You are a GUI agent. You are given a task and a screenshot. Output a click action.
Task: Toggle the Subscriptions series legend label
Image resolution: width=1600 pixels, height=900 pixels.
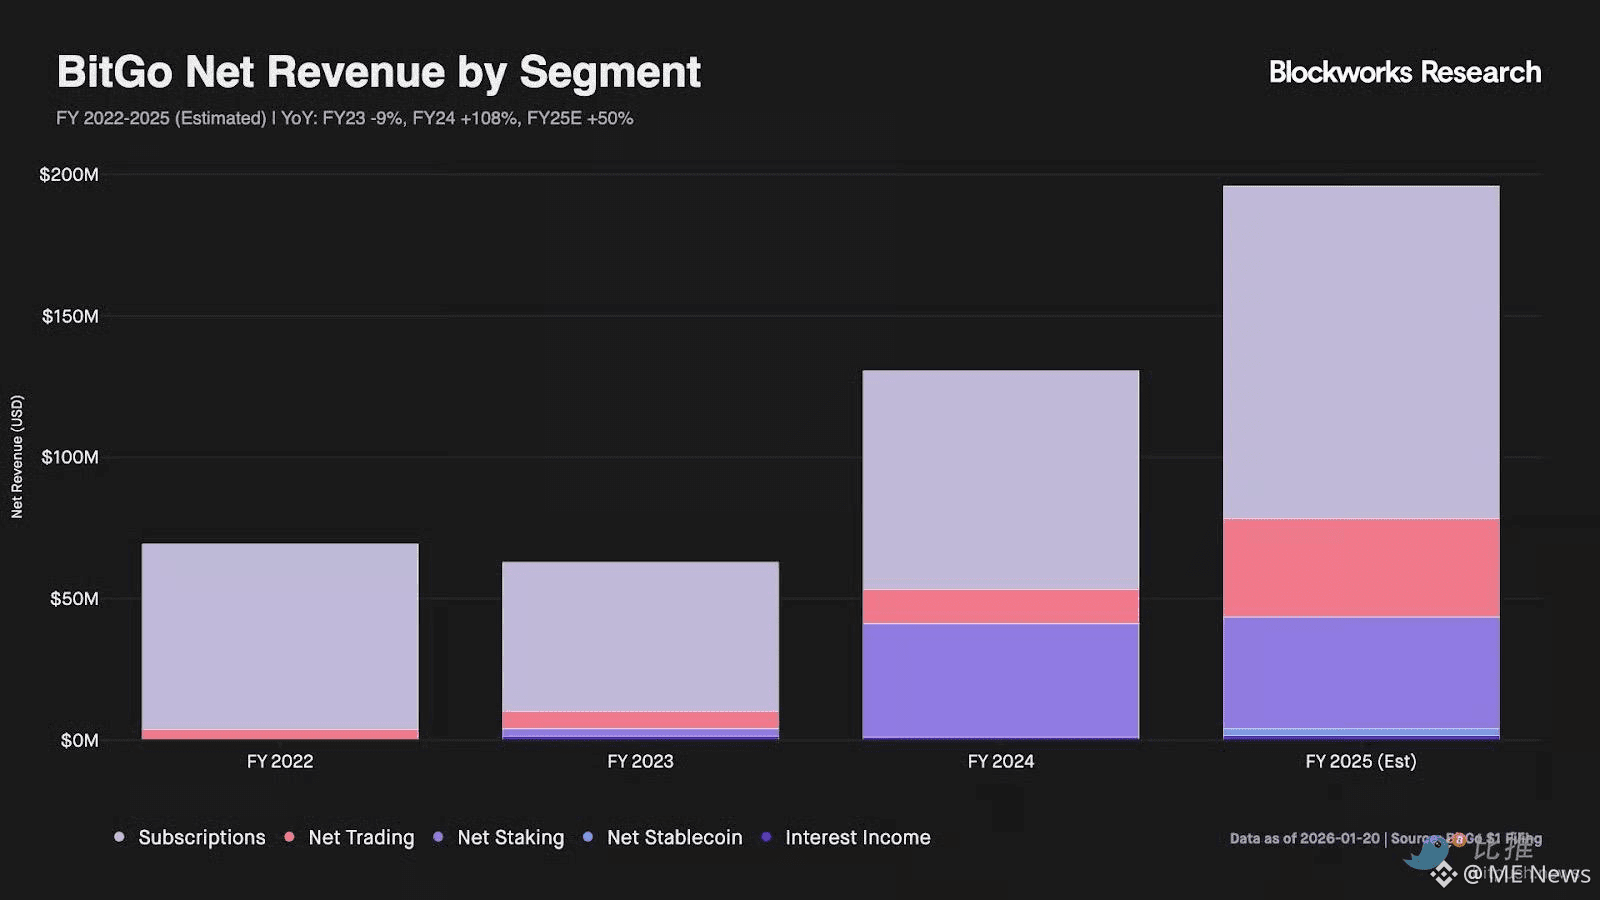[x=201, y=837]
